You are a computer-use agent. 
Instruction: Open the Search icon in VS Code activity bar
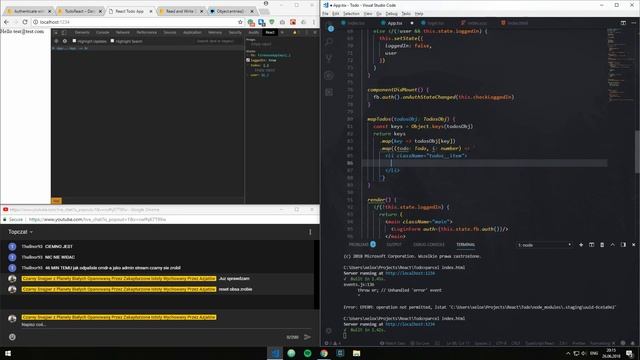point(329,42)
